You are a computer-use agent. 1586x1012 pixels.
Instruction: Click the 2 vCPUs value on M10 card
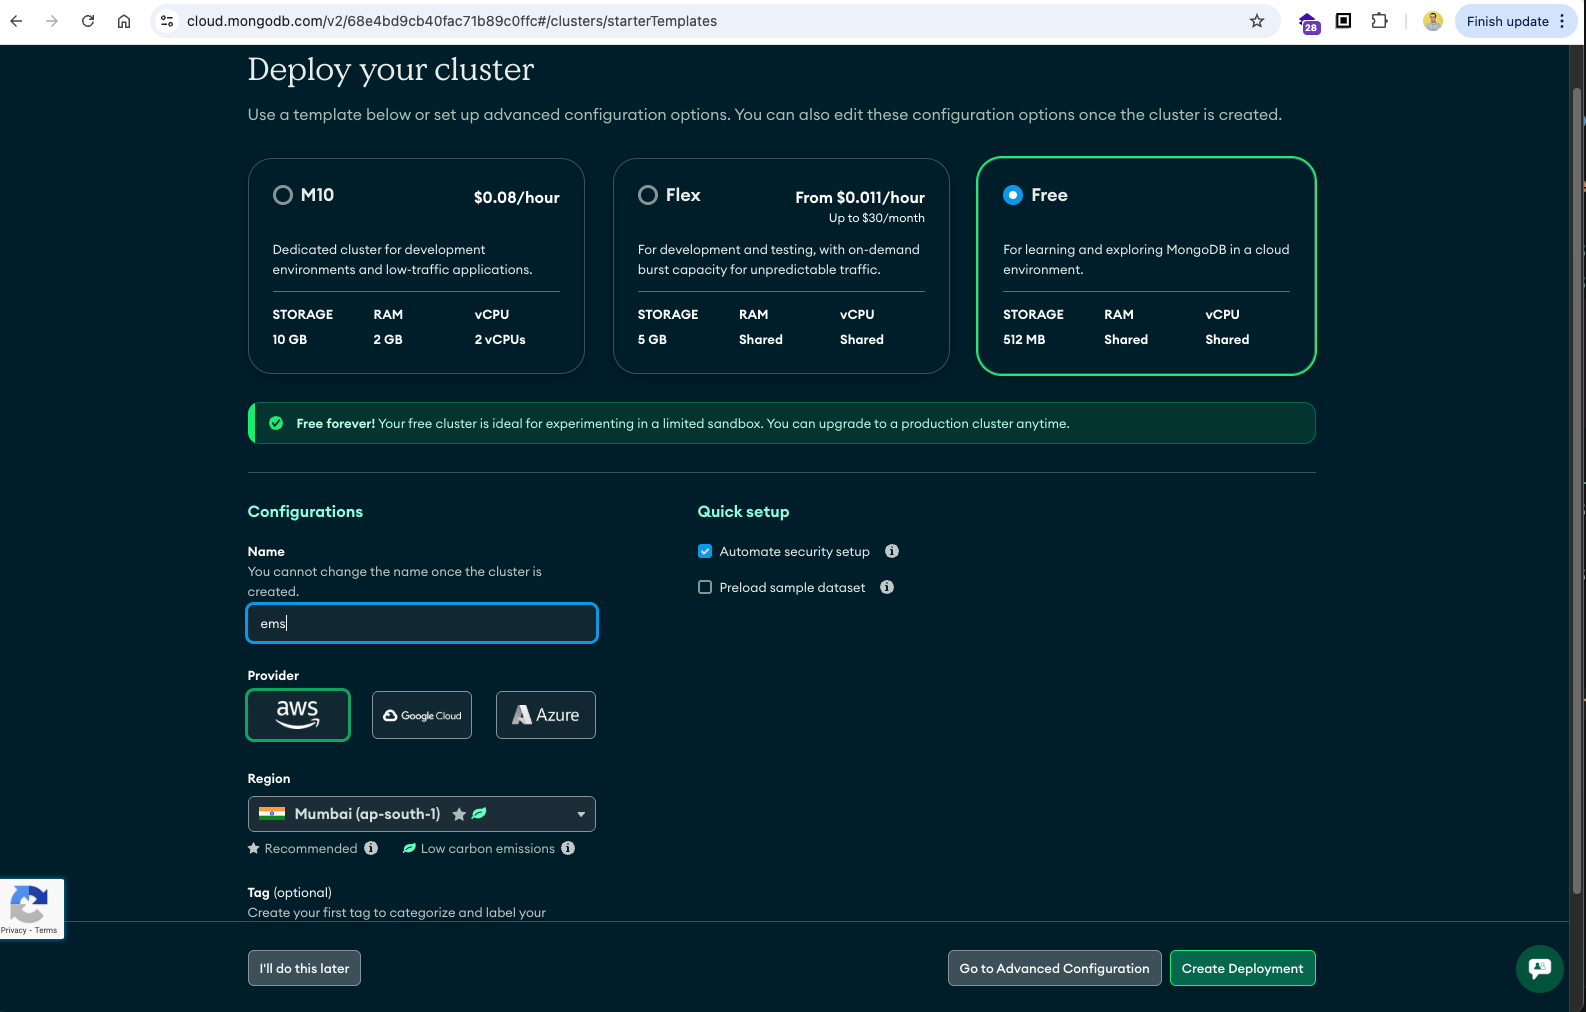click(500, 339)
